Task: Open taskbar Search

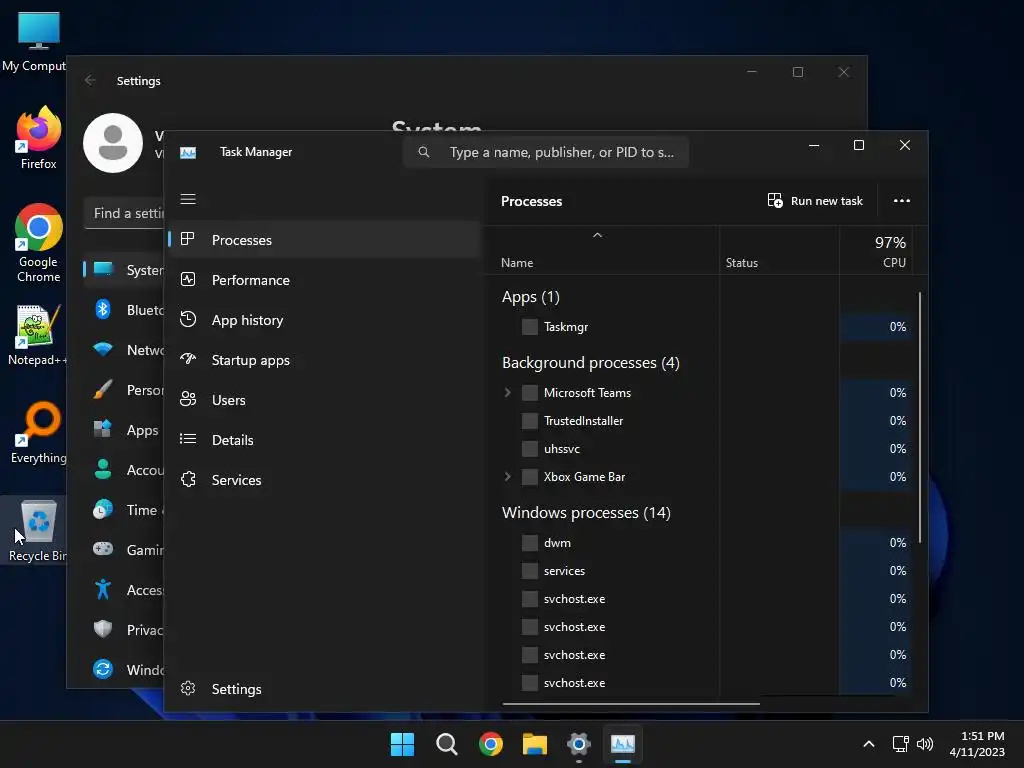Action: (x=447, y=744)
